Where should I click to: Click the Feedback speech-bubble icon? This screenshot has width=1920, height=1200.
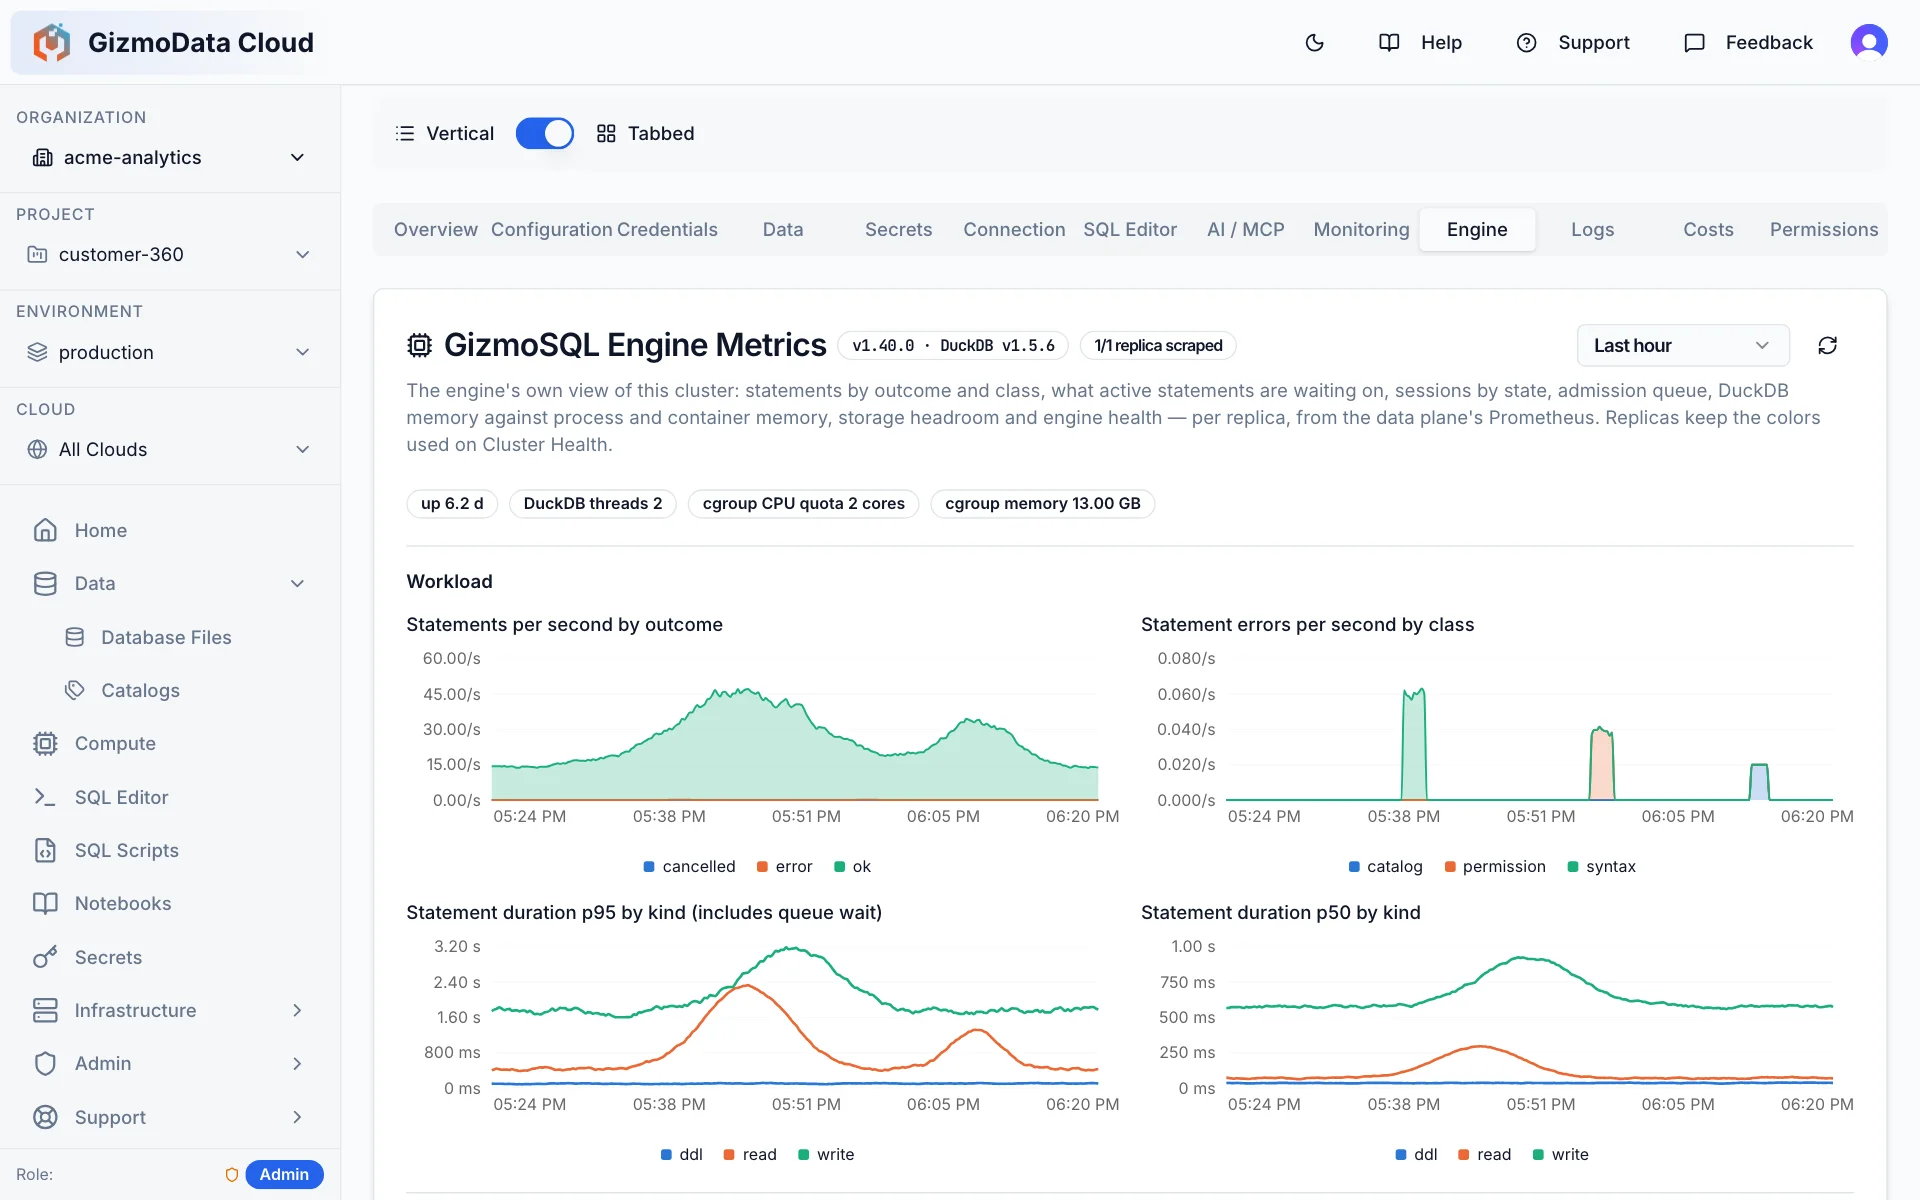point(1694,42)
